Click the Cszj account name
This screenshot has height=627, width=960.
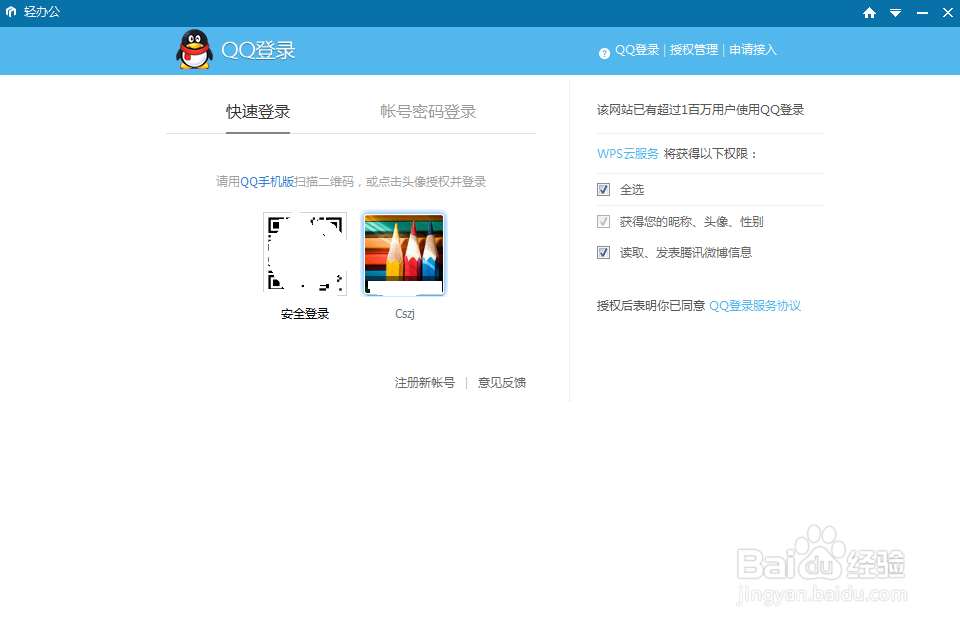[405, 314]
